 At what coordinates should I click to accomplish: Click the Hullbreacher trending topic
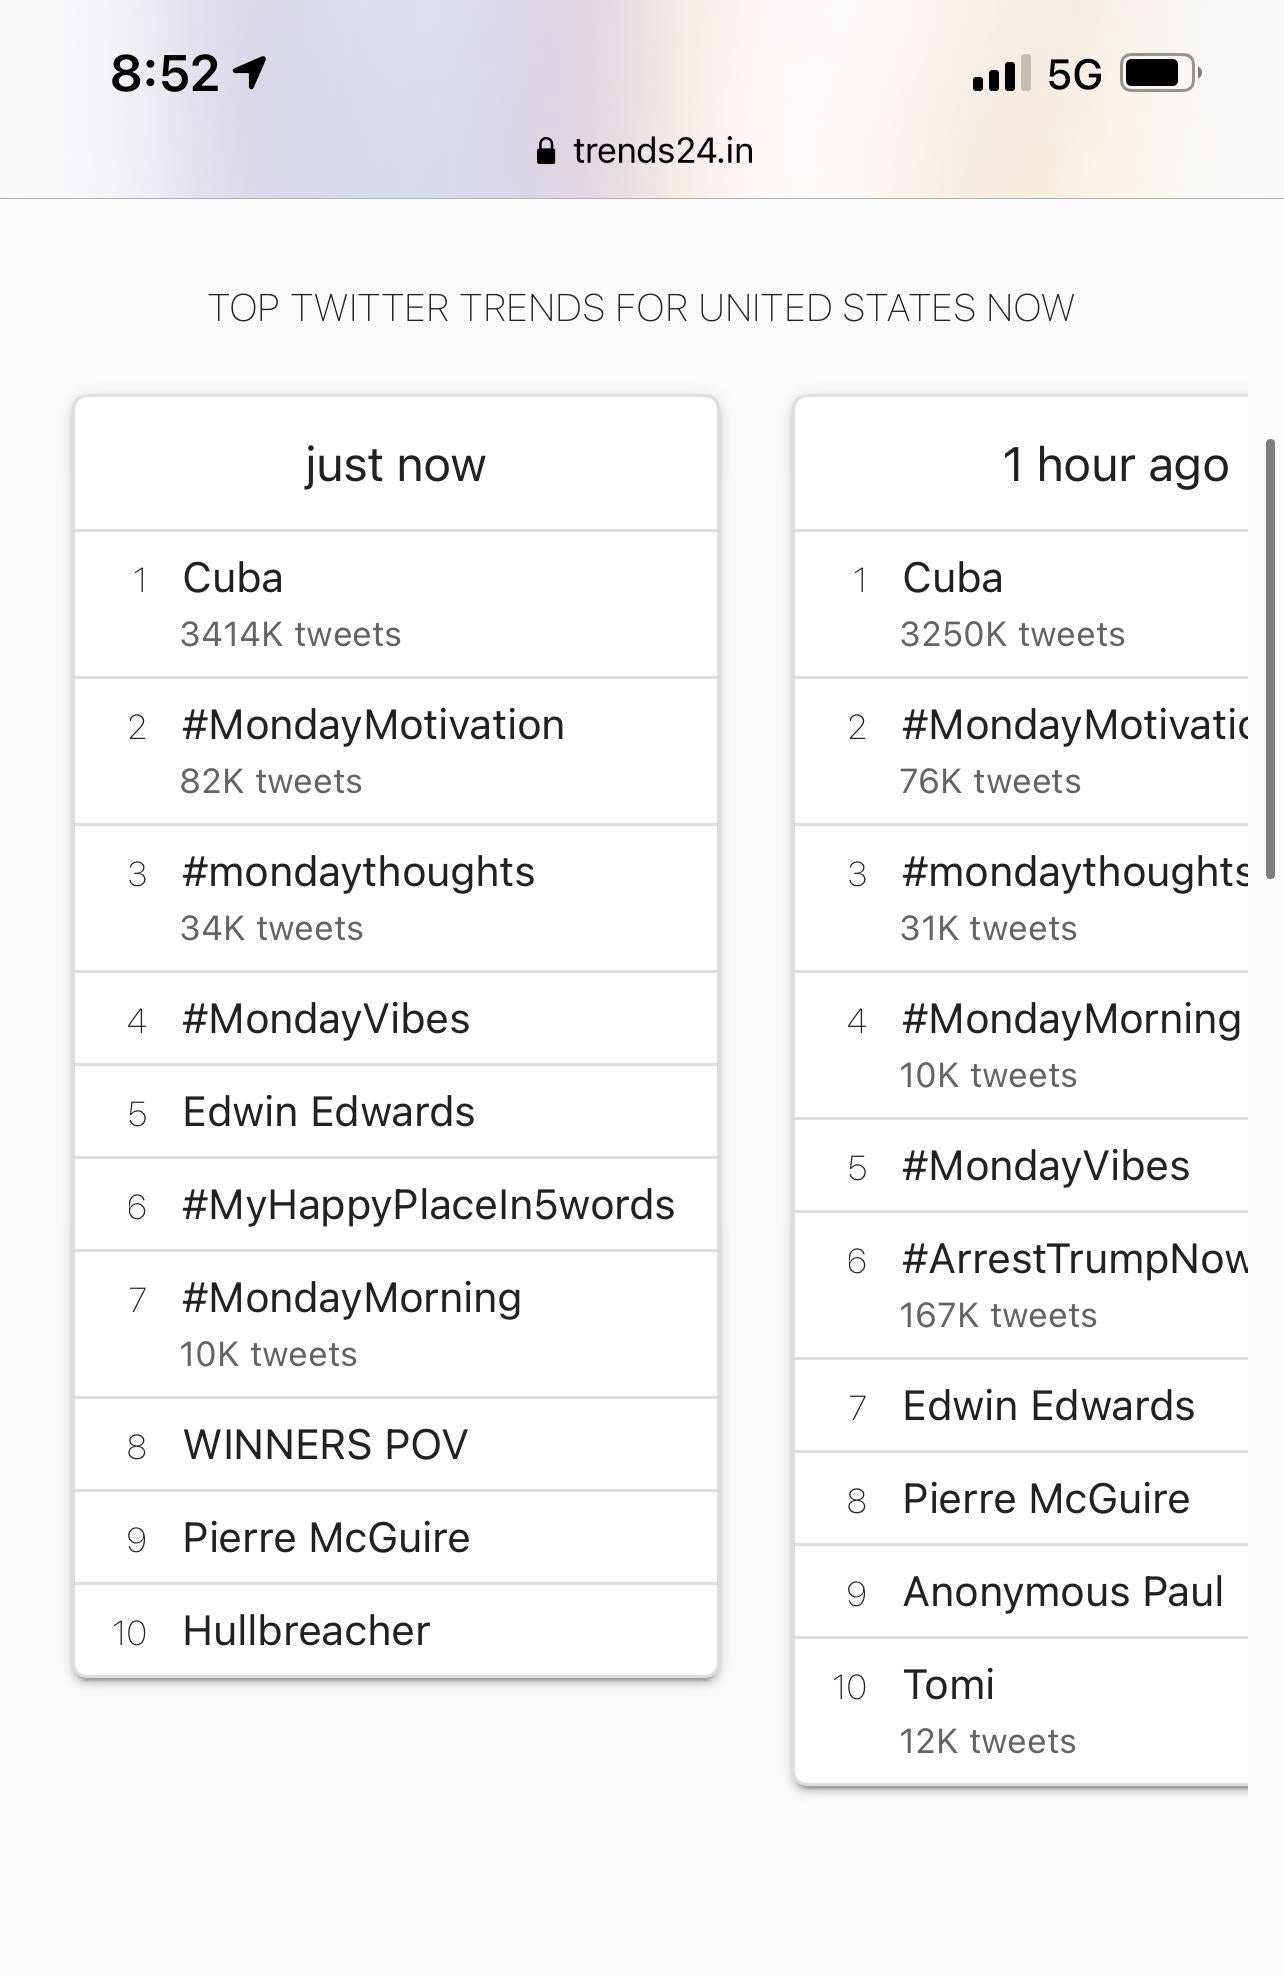[305, 1630]
